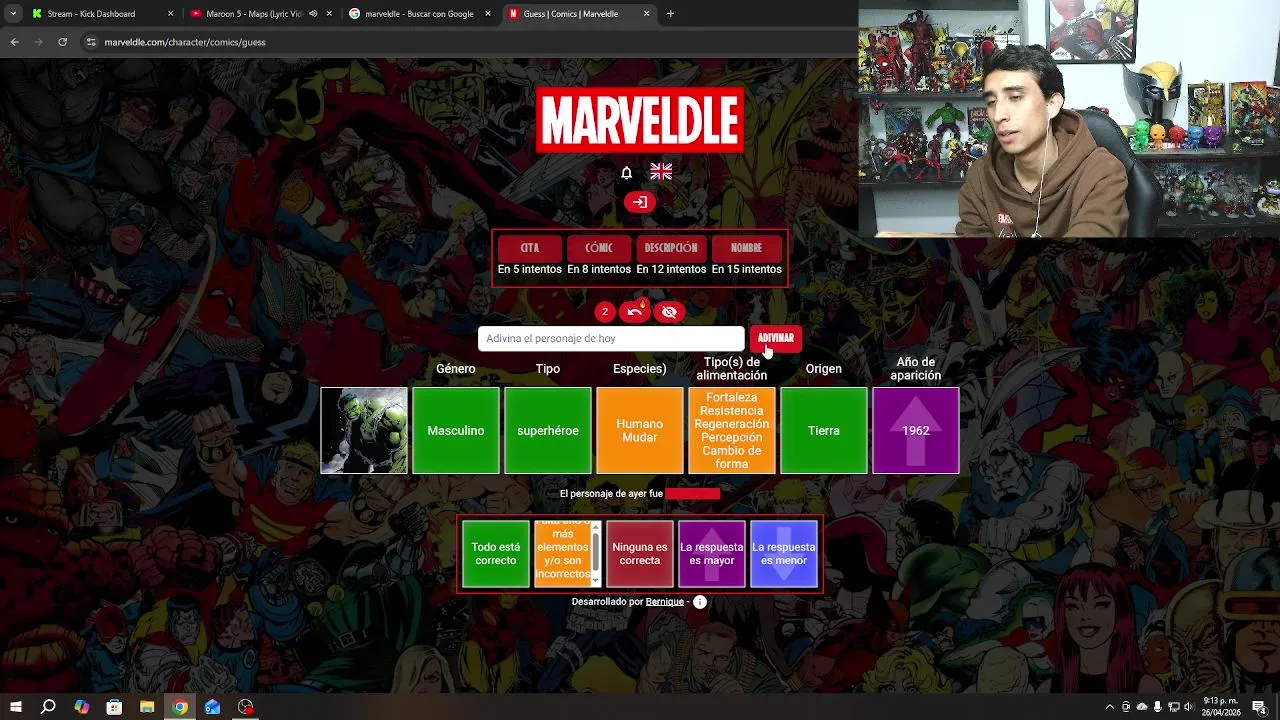Switch to 'marveldle - Buscar con Google' tab
The width and height of the screenshot is (1280, 720).
419,14
